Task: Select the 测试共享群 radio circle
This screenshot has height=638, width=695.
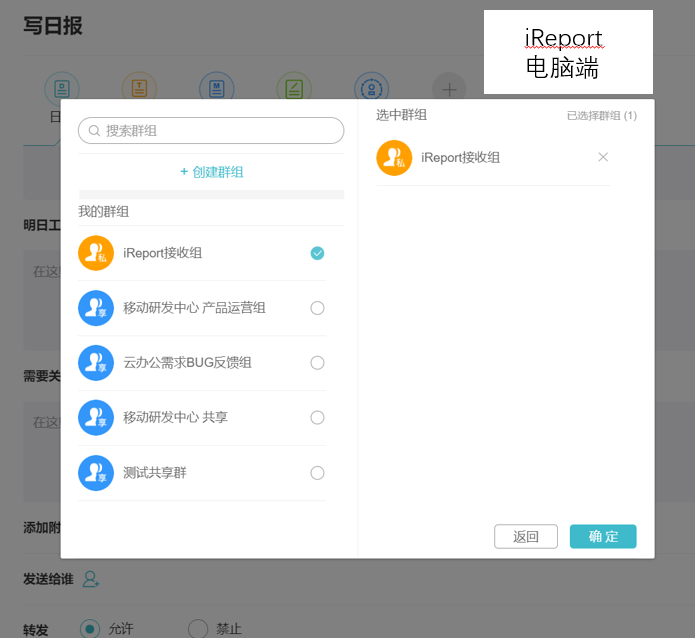Action: [x=317, y=472]
